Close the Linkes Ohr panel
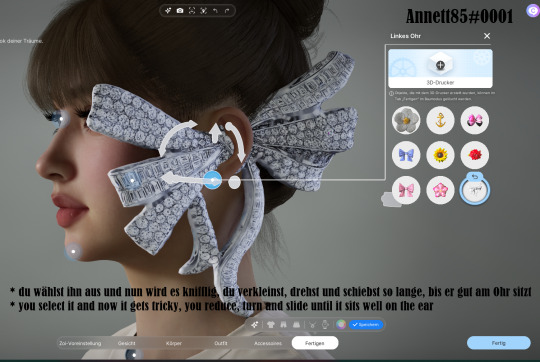Viewport: 540px width, 362px height. tap(487, 36)
